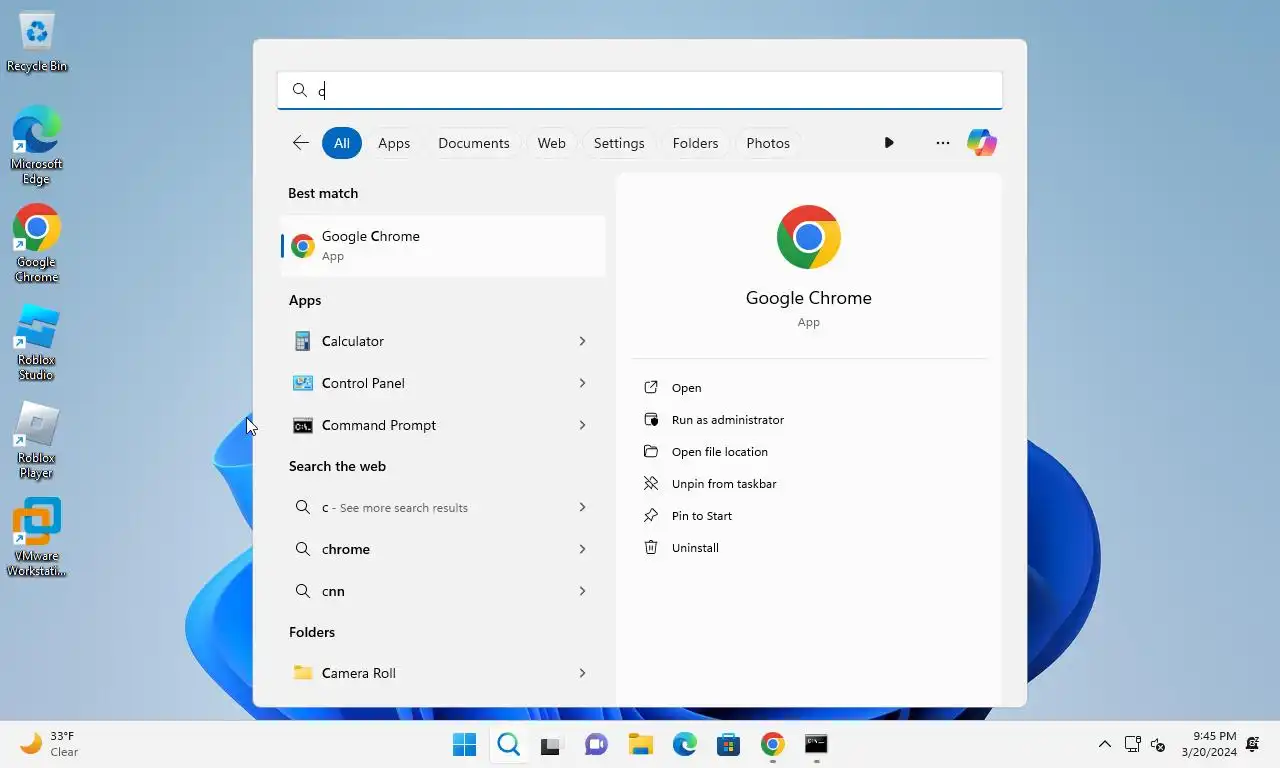Open the Chat app on taskbar
This screenshot has height=768, width=1280.
pos(596,744)
